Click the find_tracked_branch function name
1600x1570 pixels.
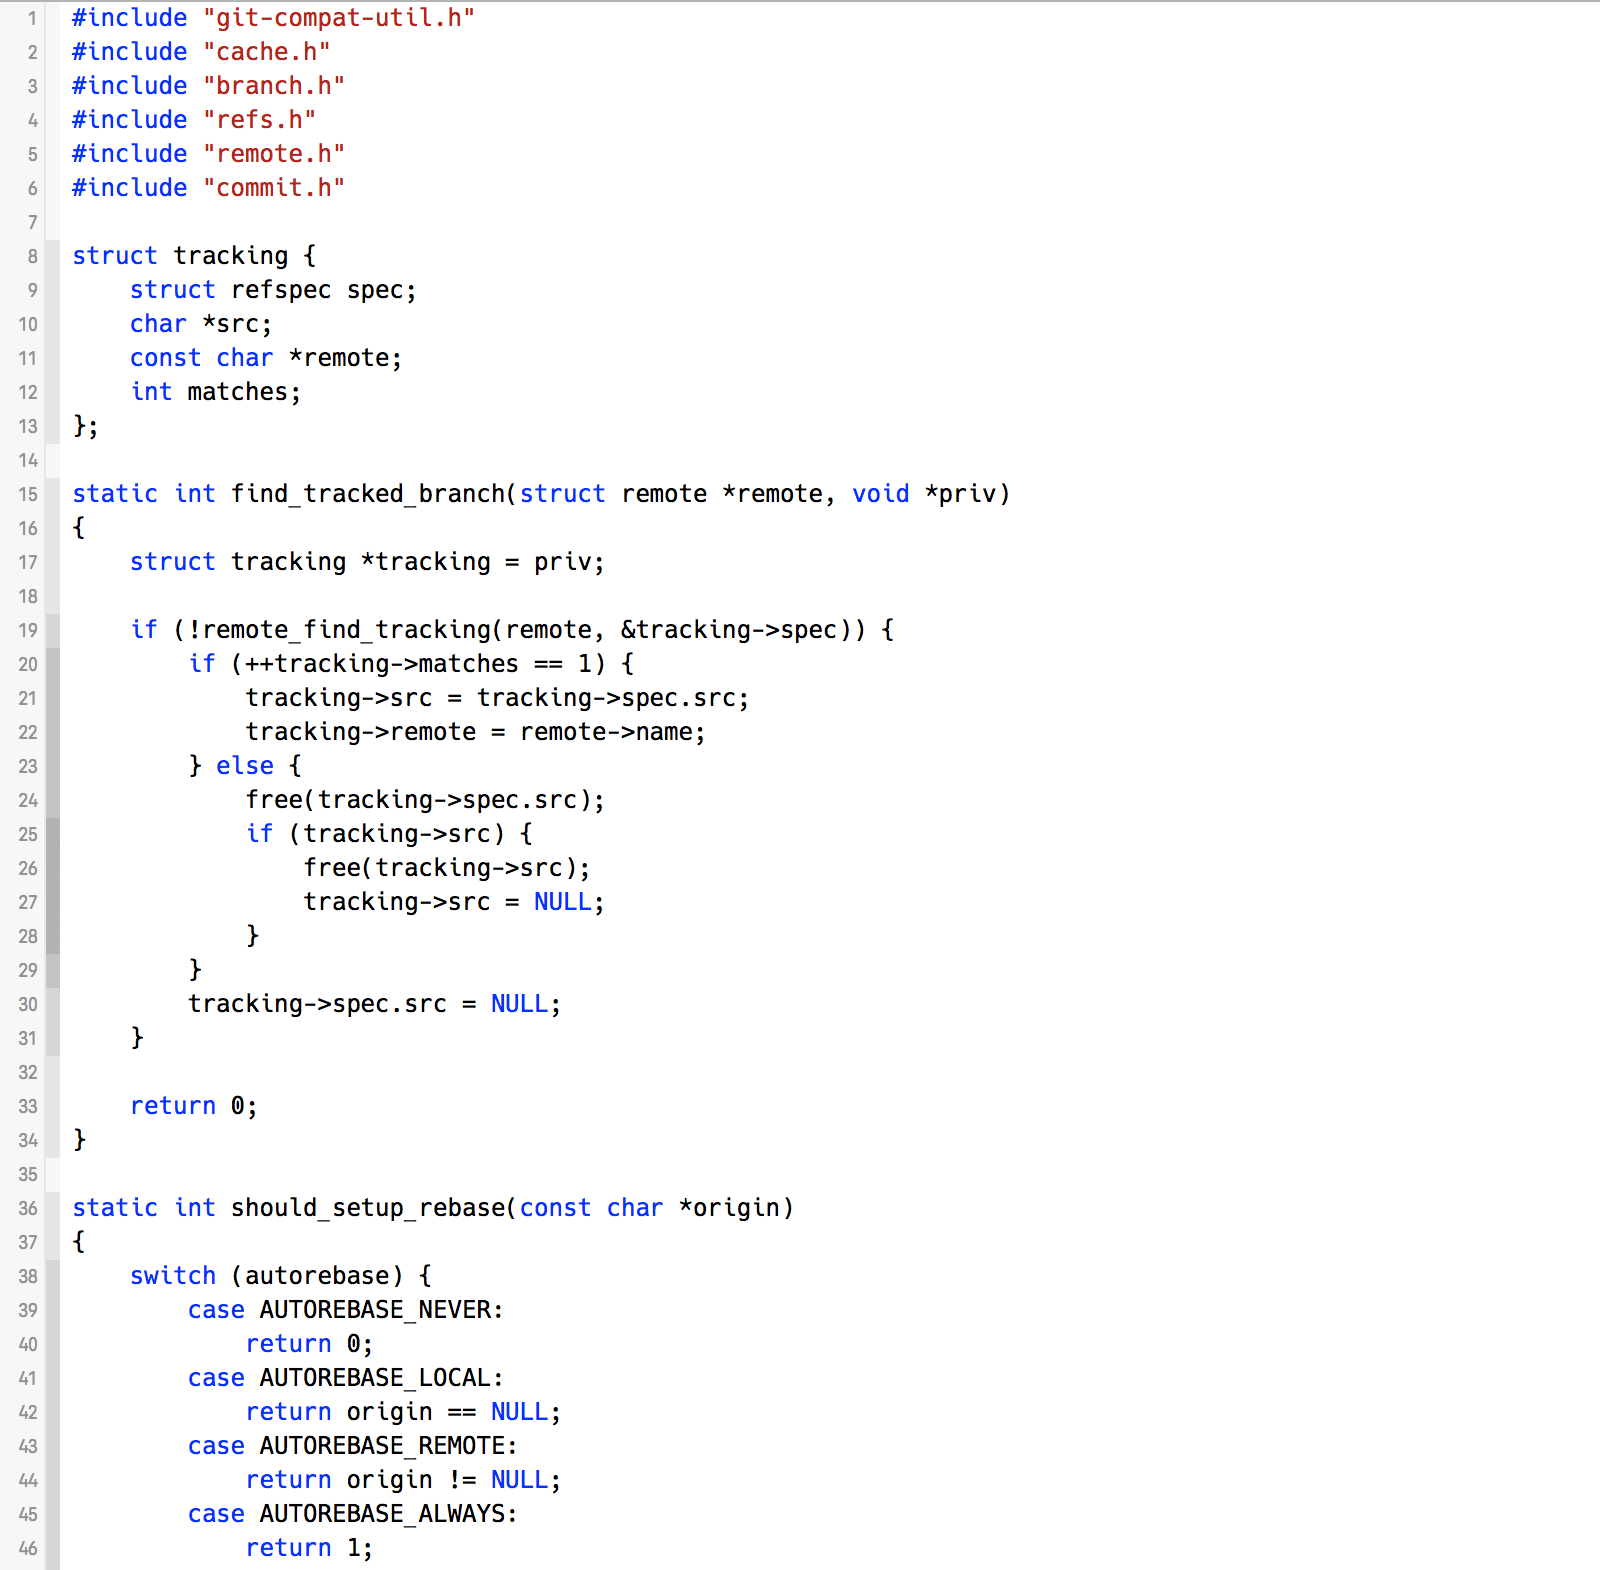(368, 494)
